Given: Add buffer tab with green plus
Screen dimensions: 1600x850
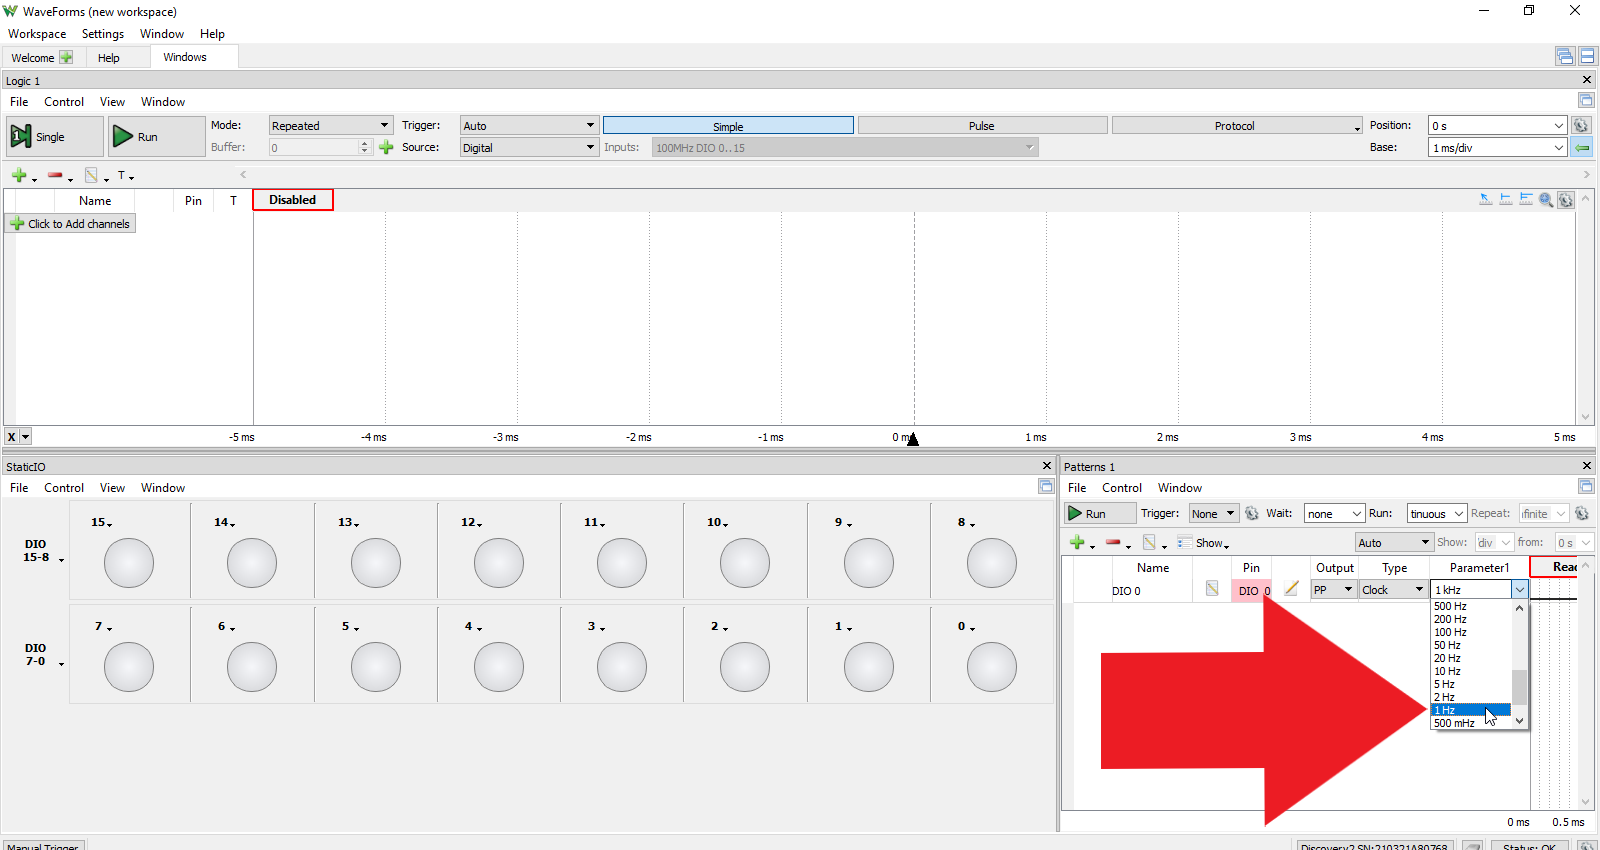Looking at the screenshot, I should 386,148.
